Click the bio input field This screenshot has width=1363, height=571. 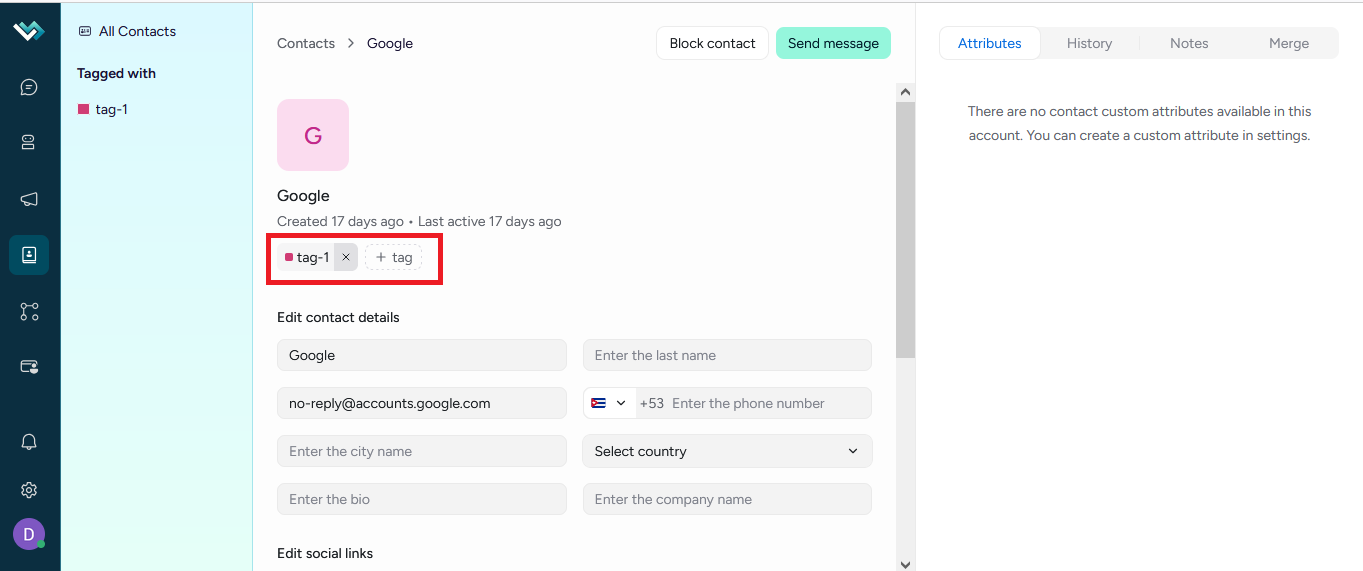[422, 499]
